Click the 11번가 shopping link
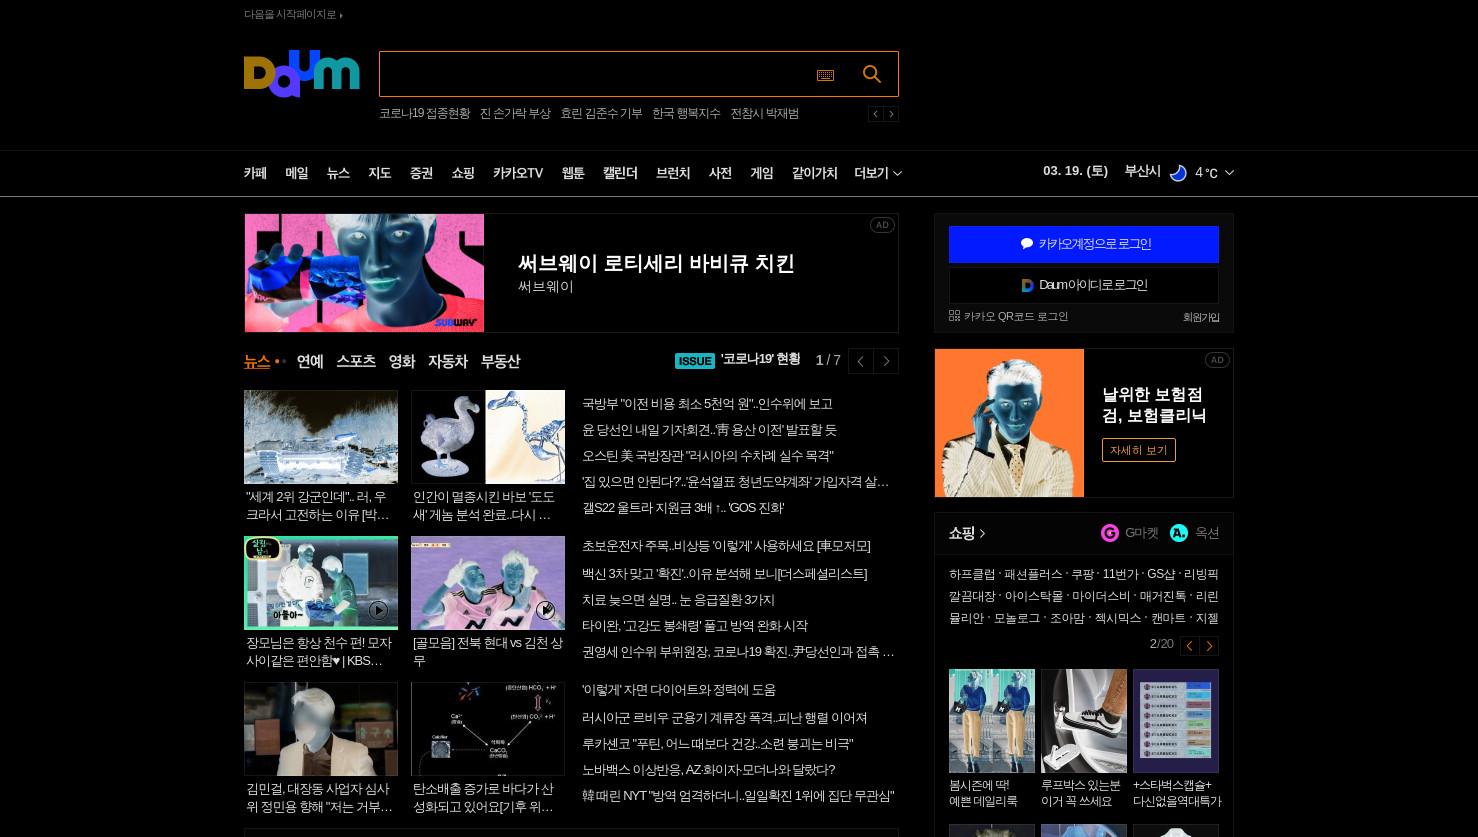The width and height of the screenshot is (1478, 837). pyautogui.click(x=1120, y=574)
